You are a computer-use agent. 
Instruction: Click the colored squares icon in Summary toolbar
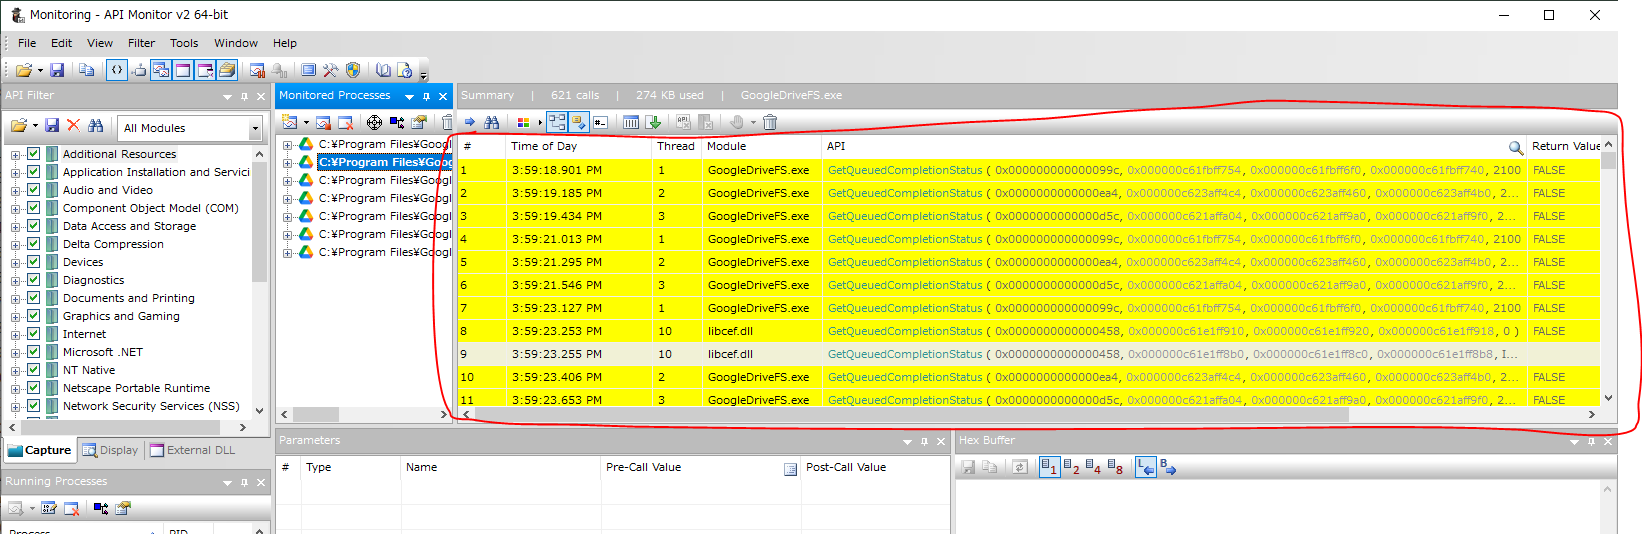523,122
